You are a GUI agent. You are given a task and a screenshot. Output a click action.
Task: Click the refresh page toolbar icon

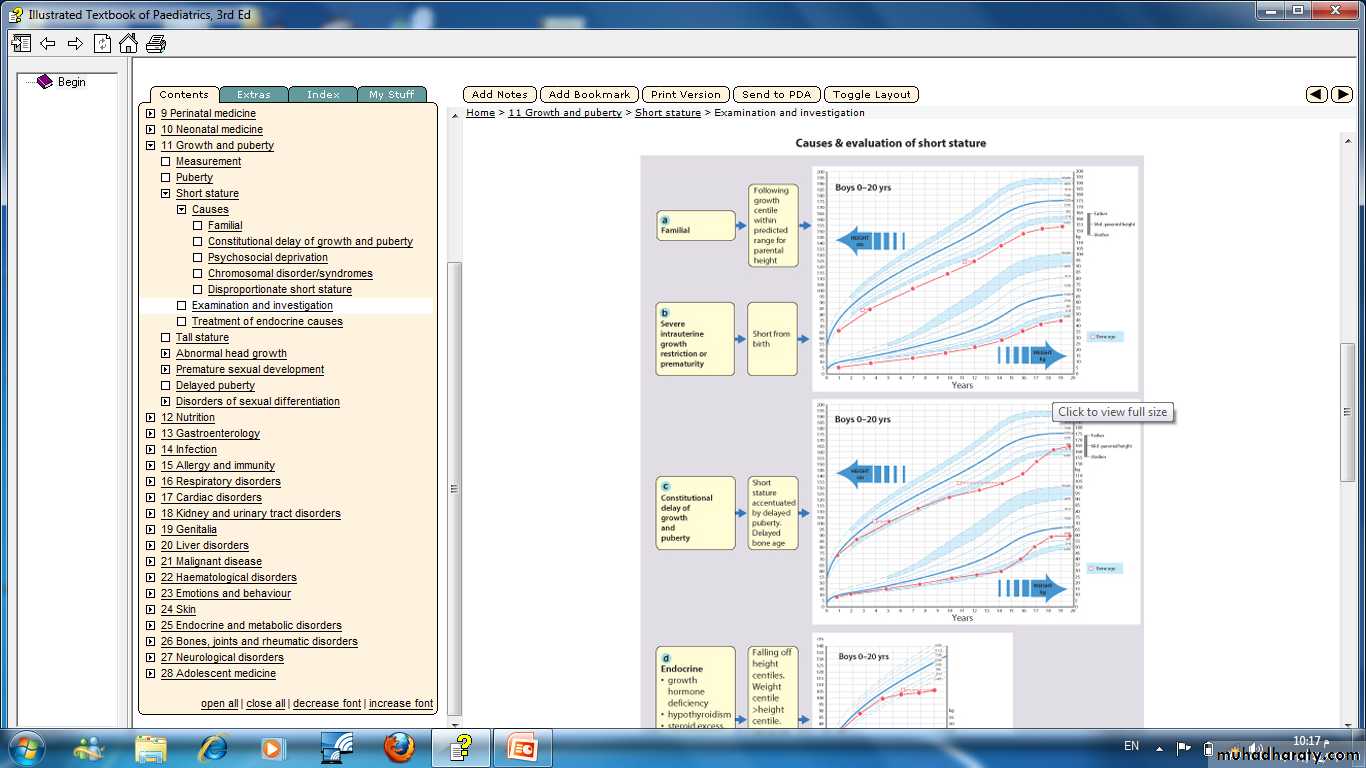[x=102, y=43]
